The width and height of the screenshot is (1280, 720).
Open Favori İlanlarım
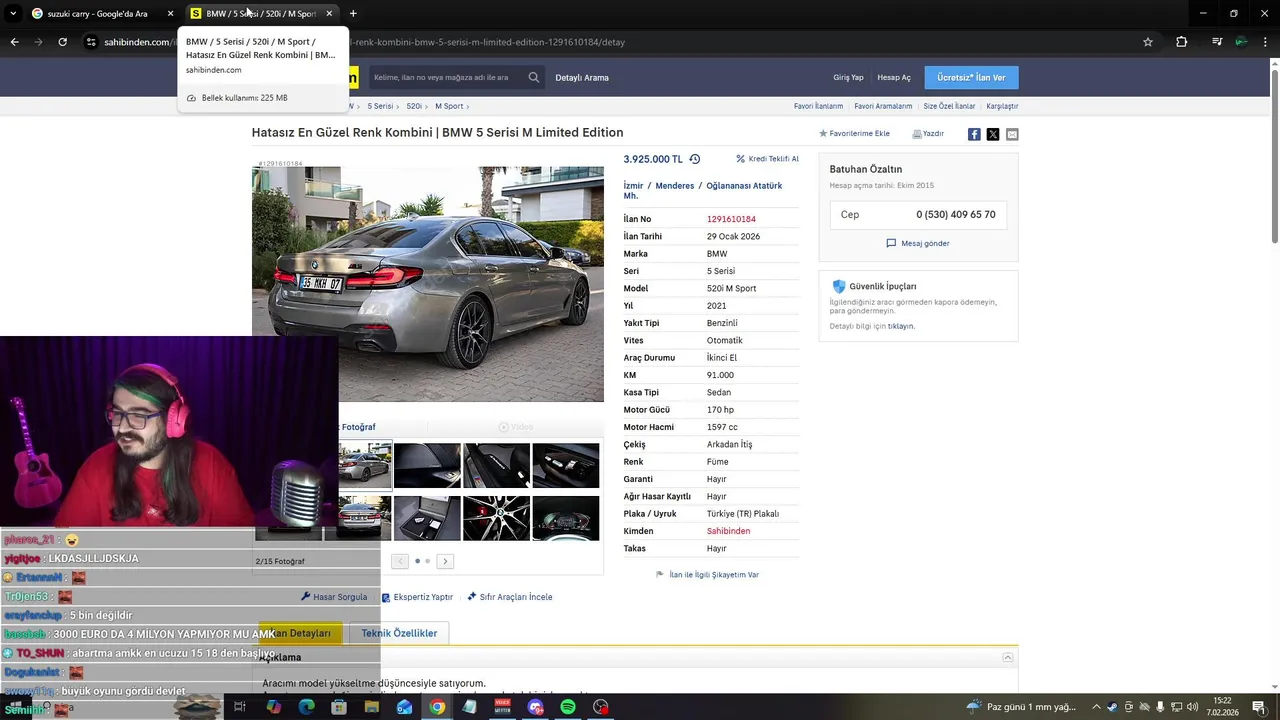click(x=818, y=106)
